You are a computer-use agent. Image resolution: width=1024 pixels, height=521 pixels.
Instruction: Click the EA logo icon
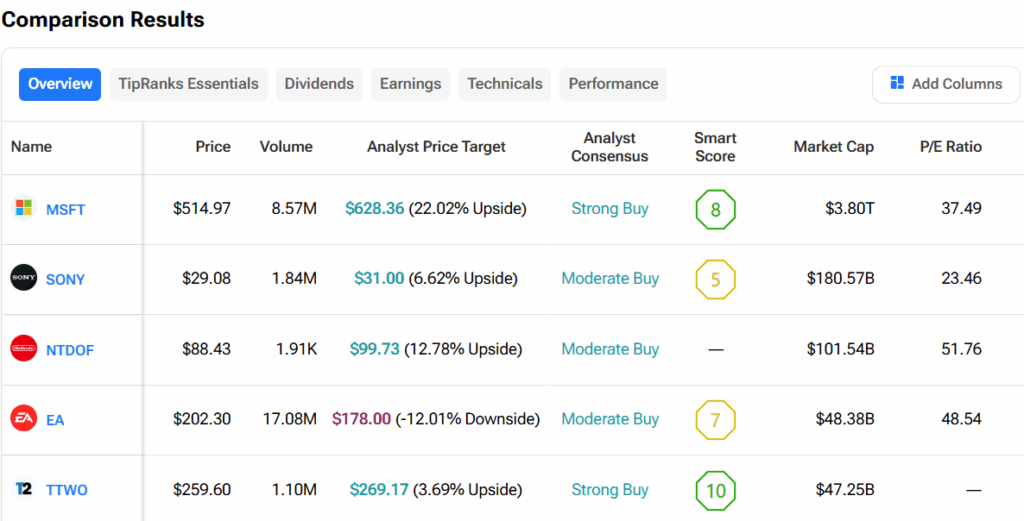(x=24, y=418)
